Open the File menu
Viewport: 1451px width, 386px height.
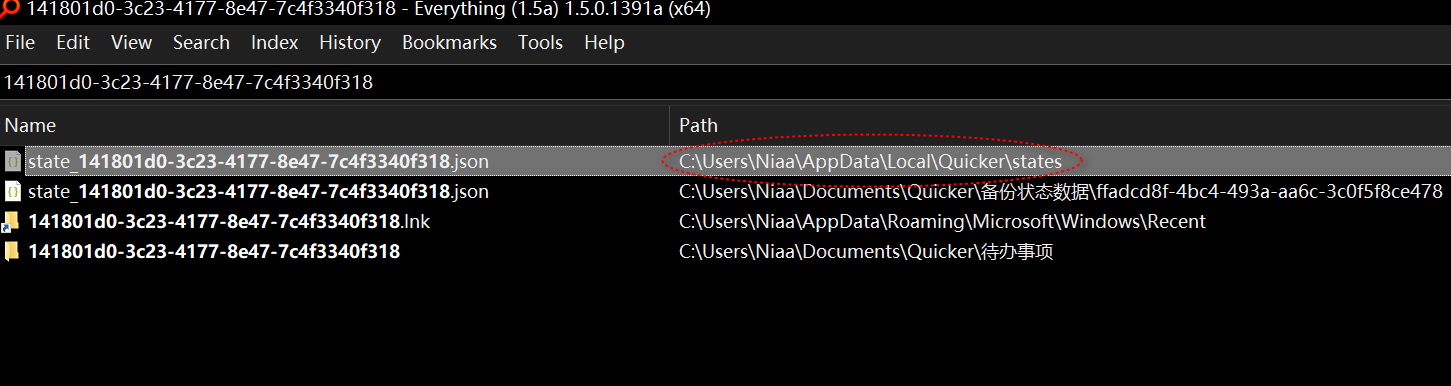pos(20,42)
